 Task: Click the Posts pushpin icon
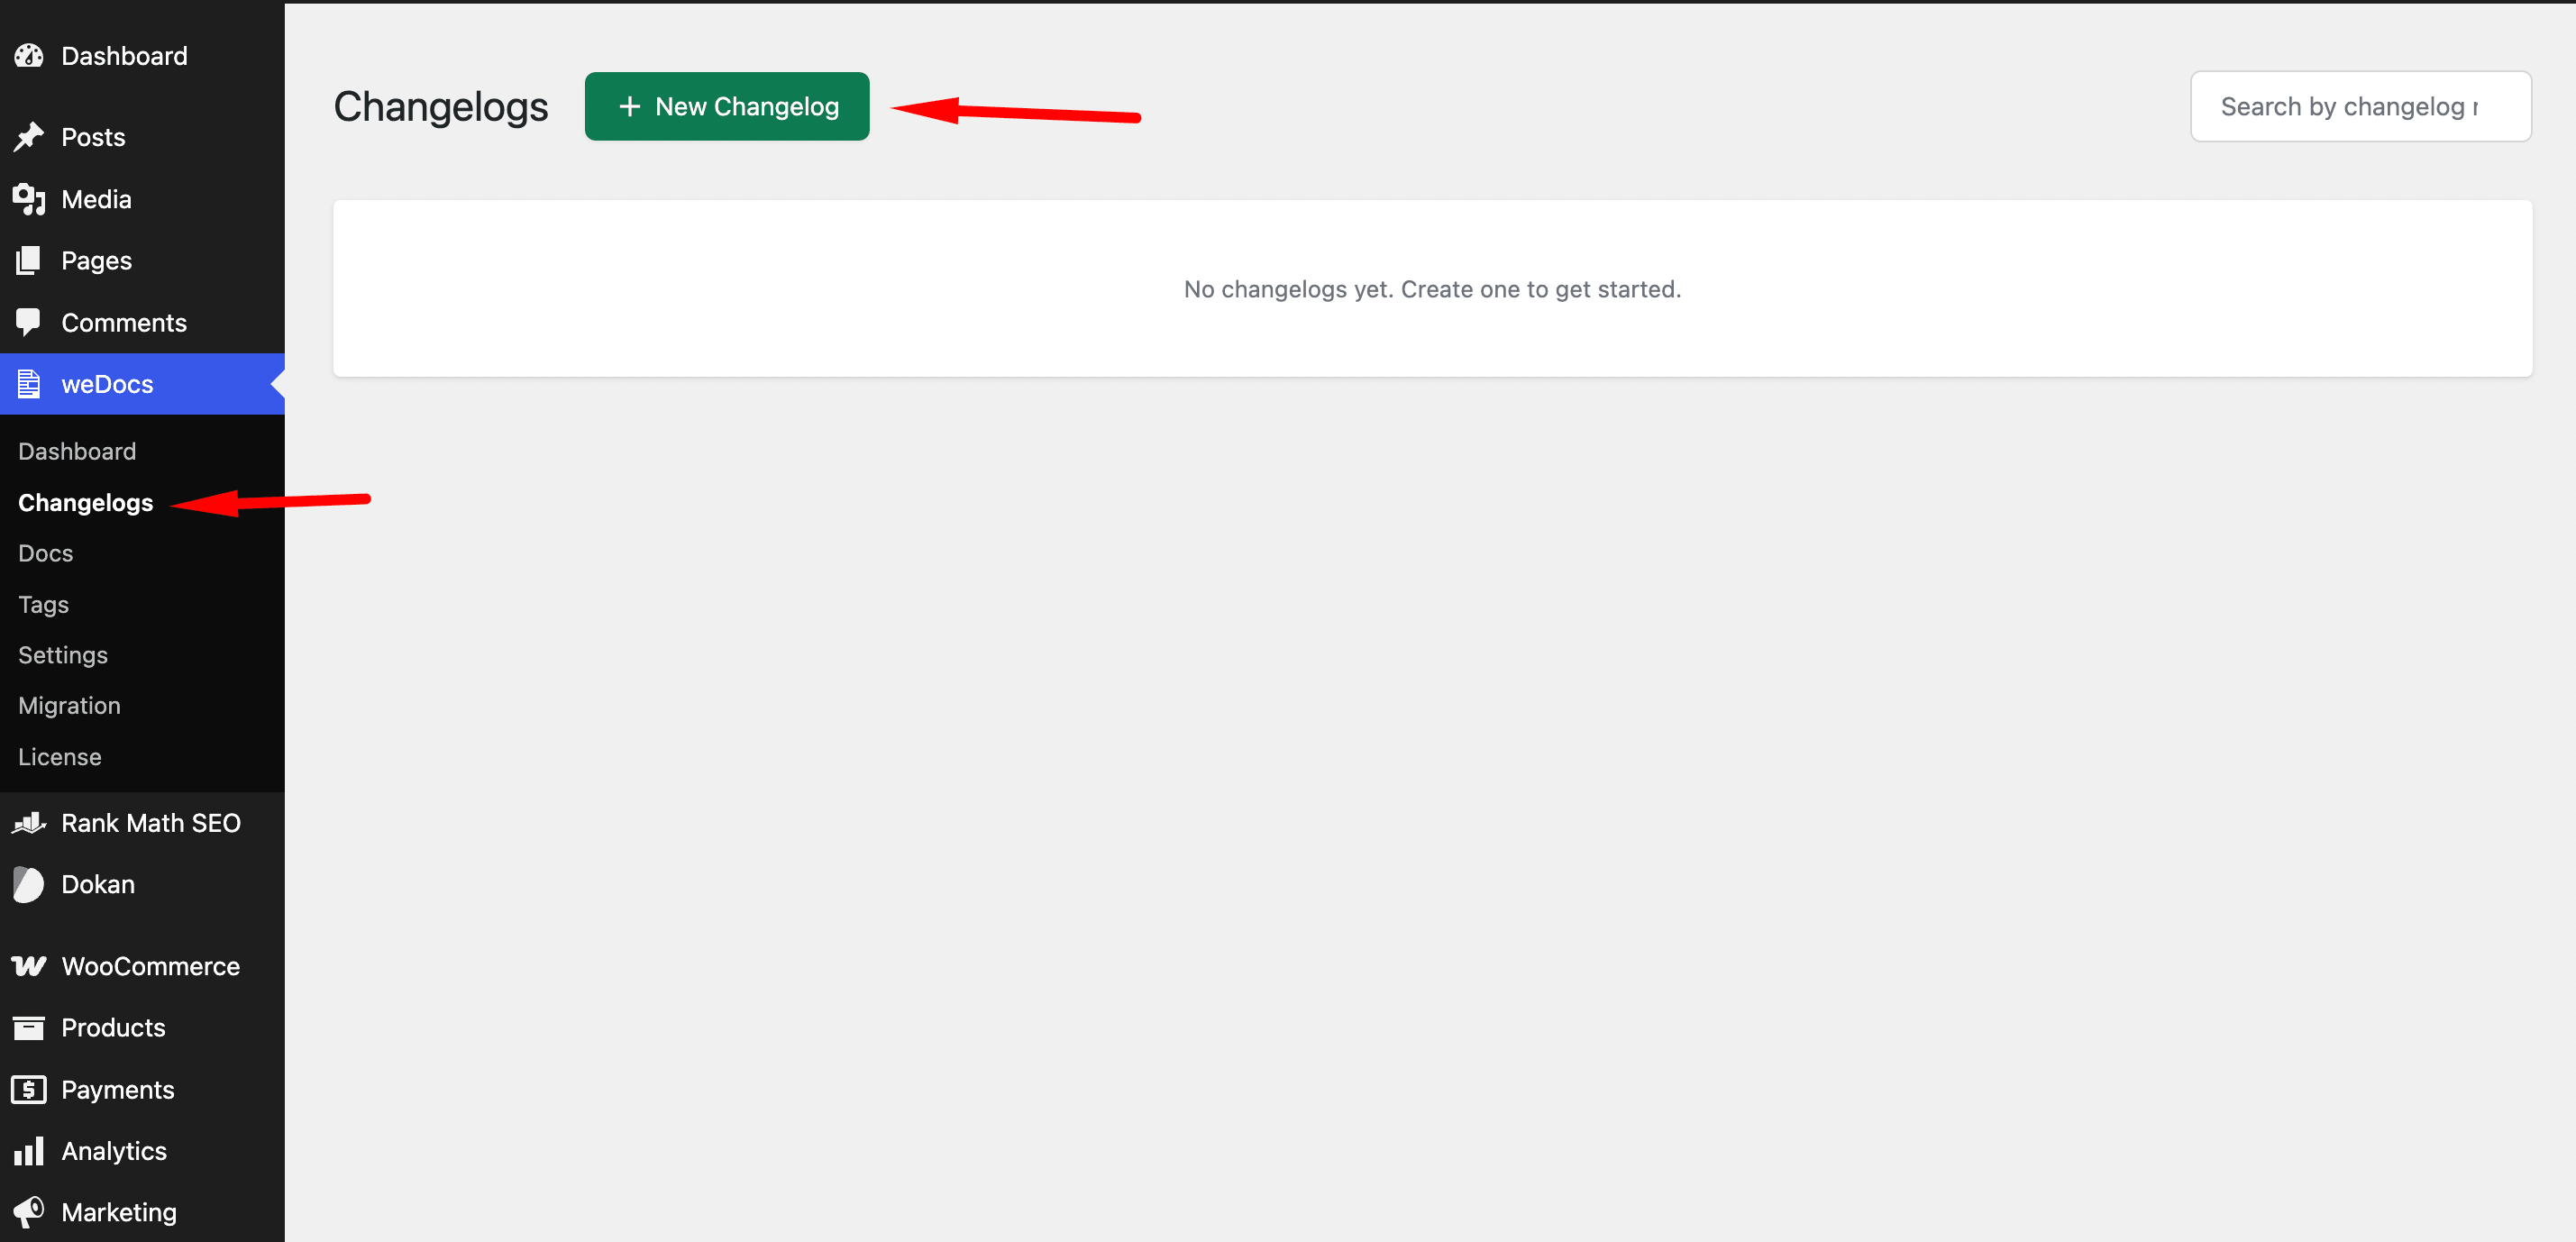pyautogui.click(x=29, y=137)
